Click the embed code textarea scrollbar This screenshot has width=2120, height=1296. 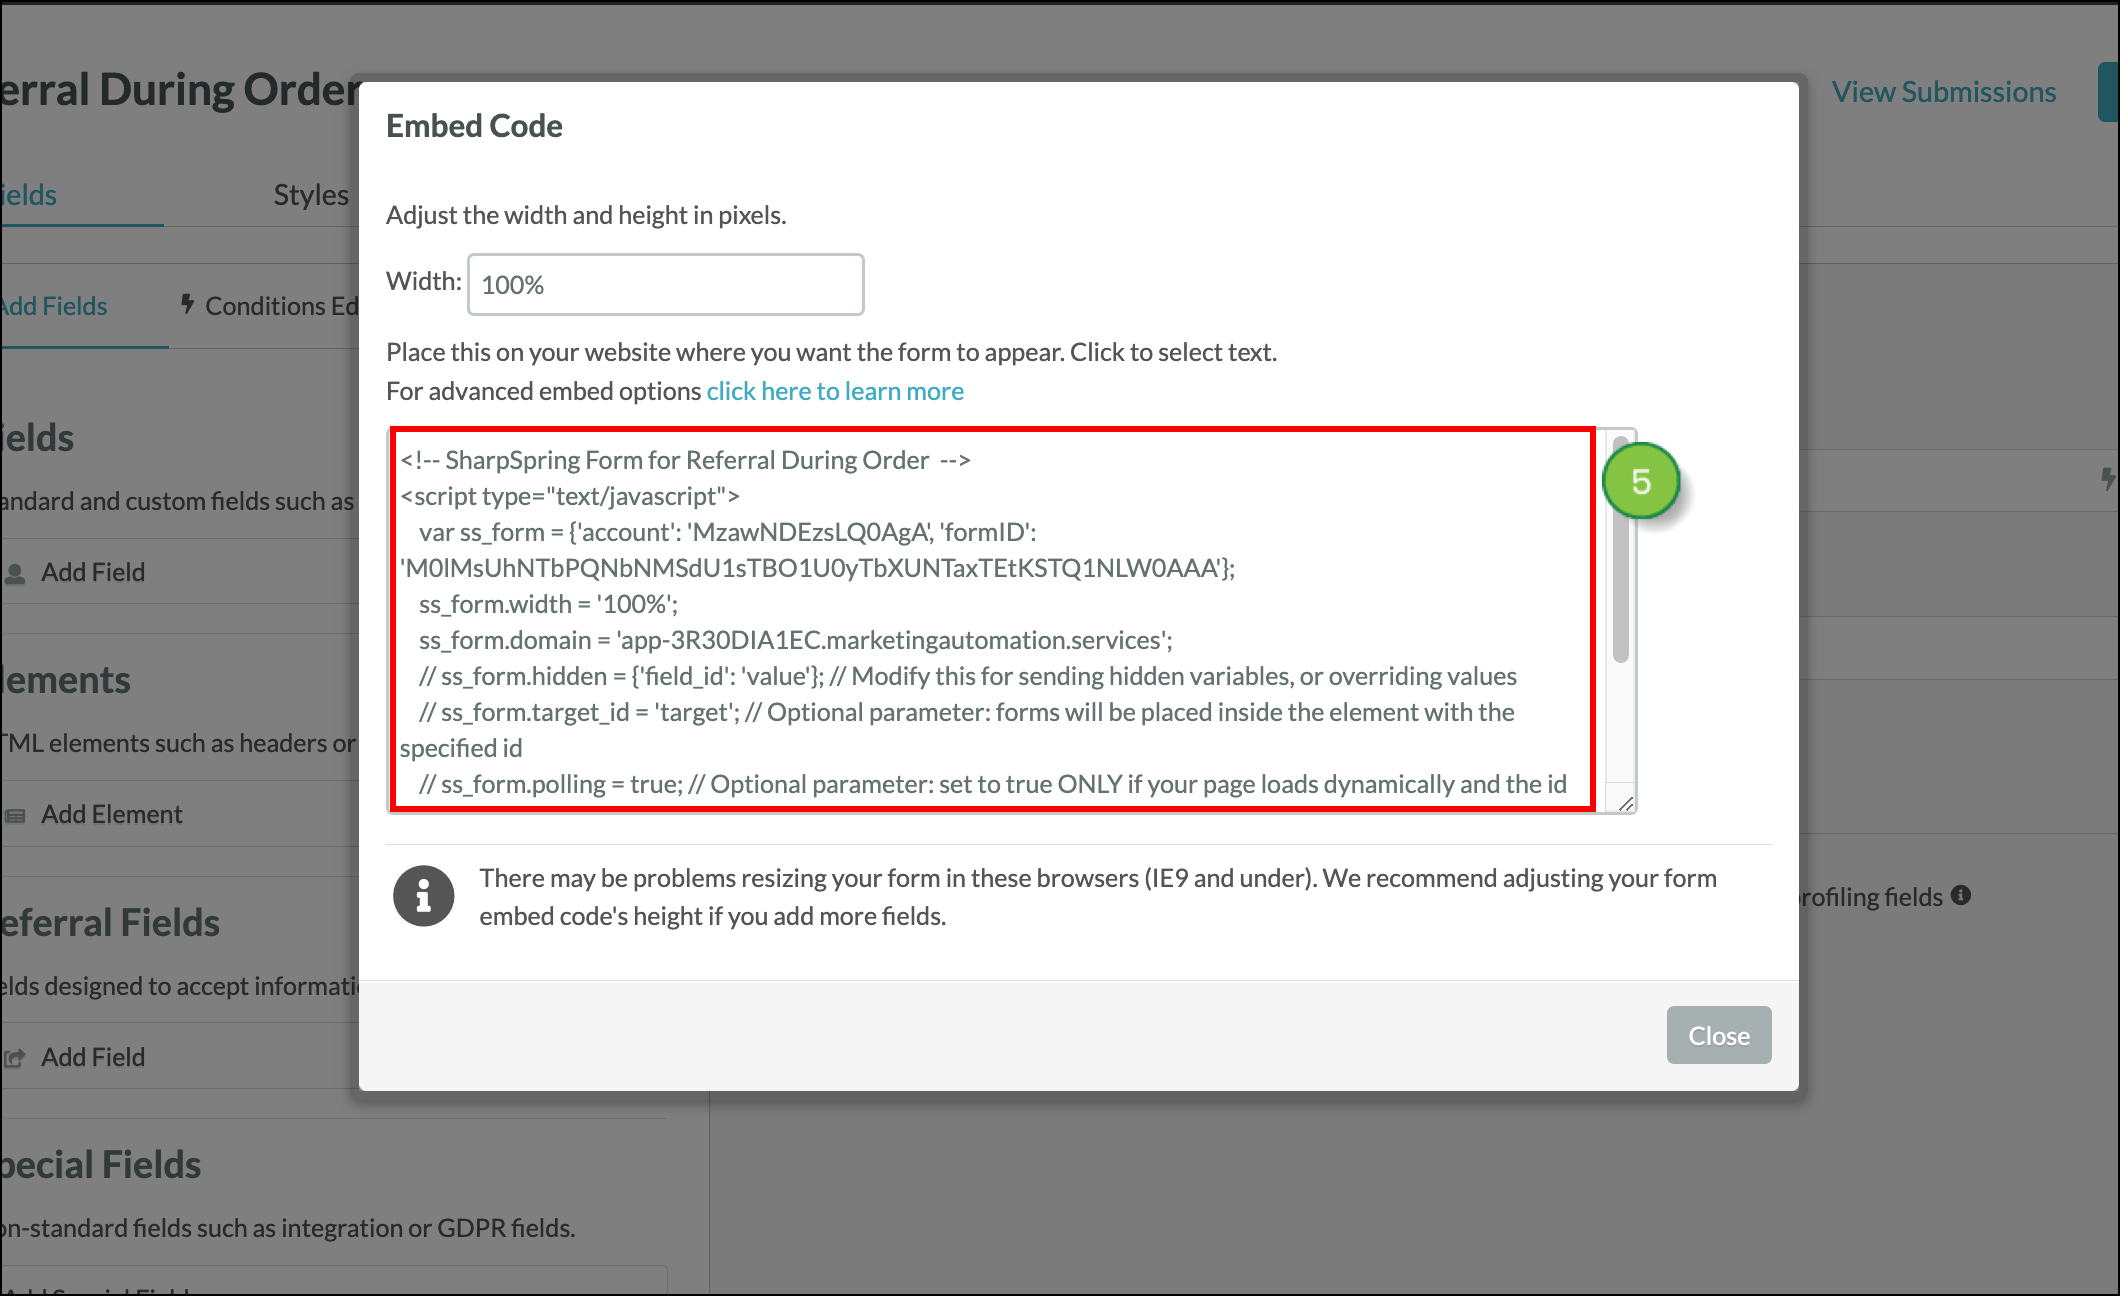pyautogui.click(x=1620, y=550)
